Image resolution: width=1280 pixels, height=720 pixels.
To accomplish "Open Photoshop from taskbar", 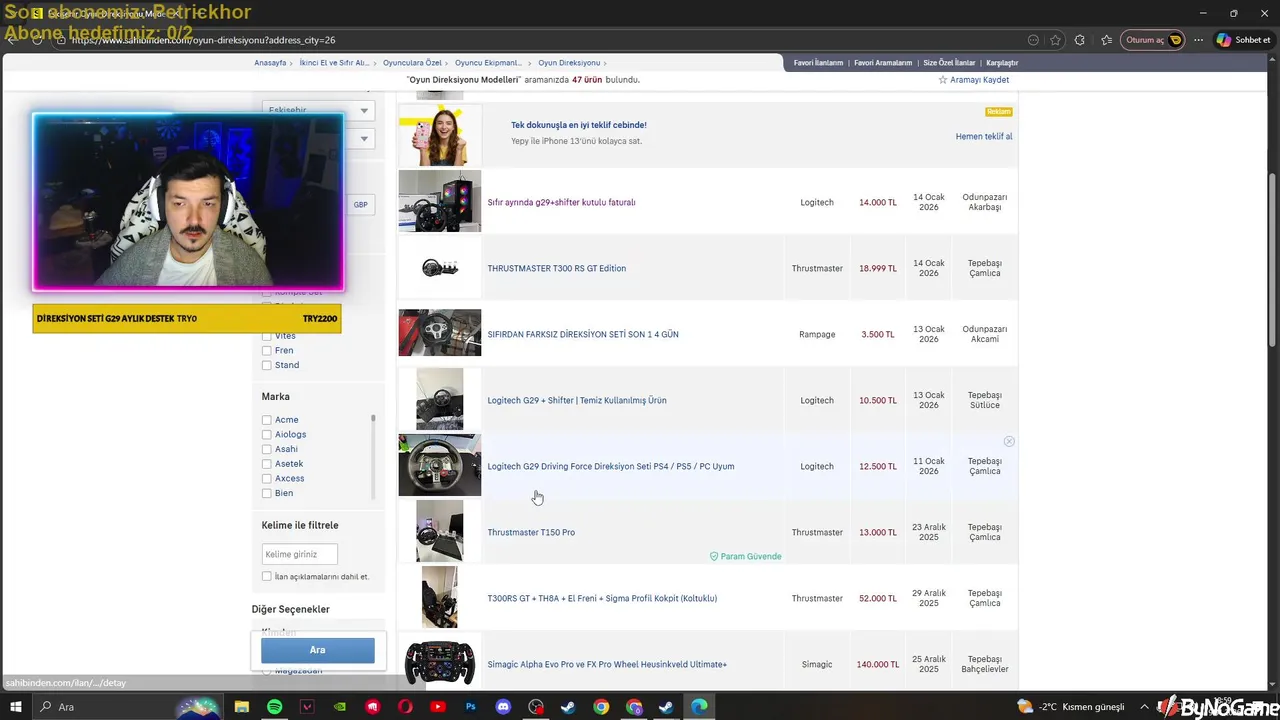I will (x=470, y=707).
